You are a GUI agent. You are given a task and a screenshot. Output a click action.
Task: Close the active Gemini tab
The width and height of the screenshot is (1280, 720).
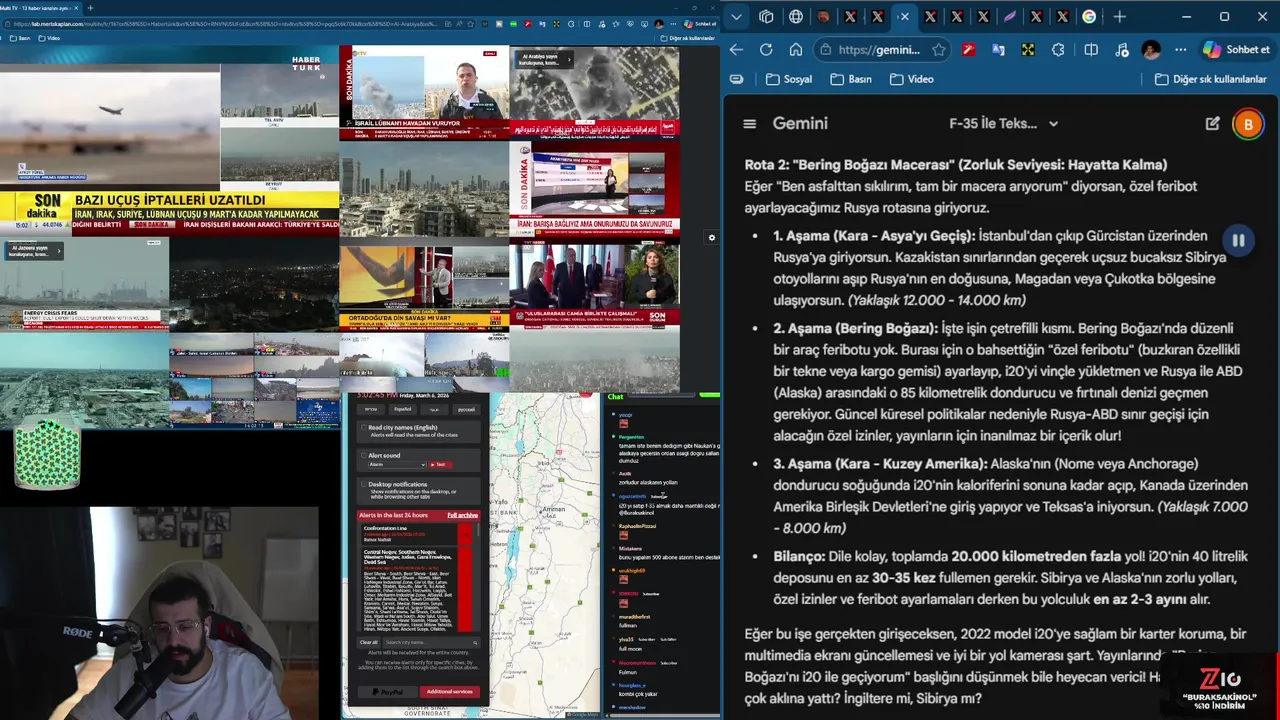point(903,16)
